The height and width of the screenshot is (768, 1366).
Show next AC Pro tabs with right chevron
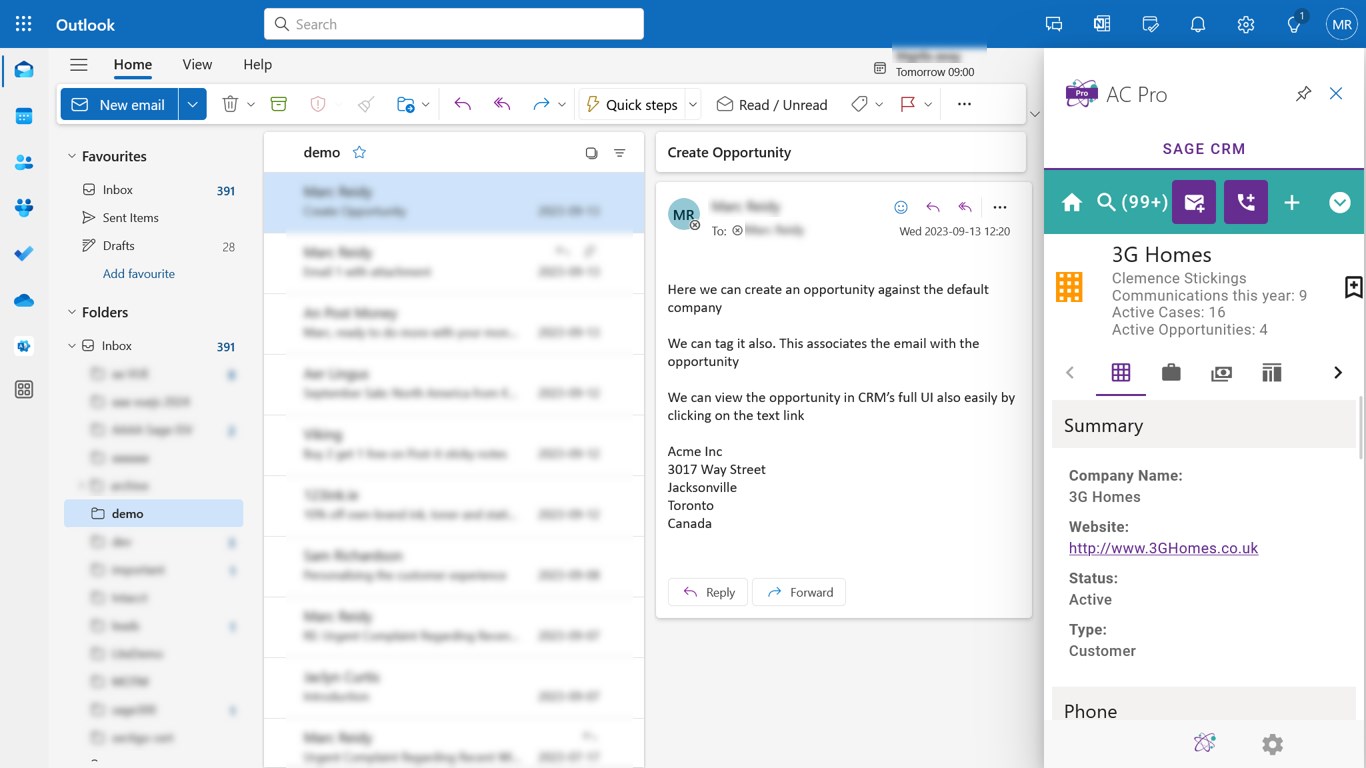pos(1338,373)
